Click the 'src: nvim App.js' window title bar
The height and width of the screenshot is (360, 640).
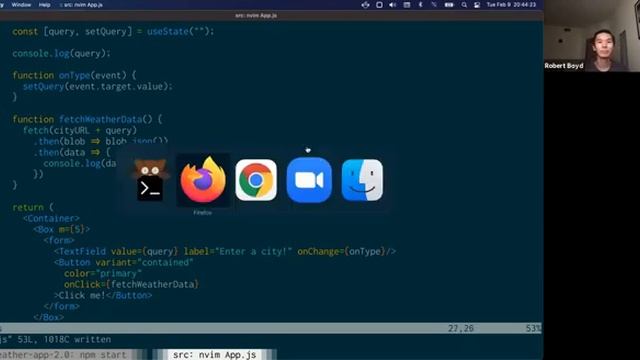coord(256,16)
